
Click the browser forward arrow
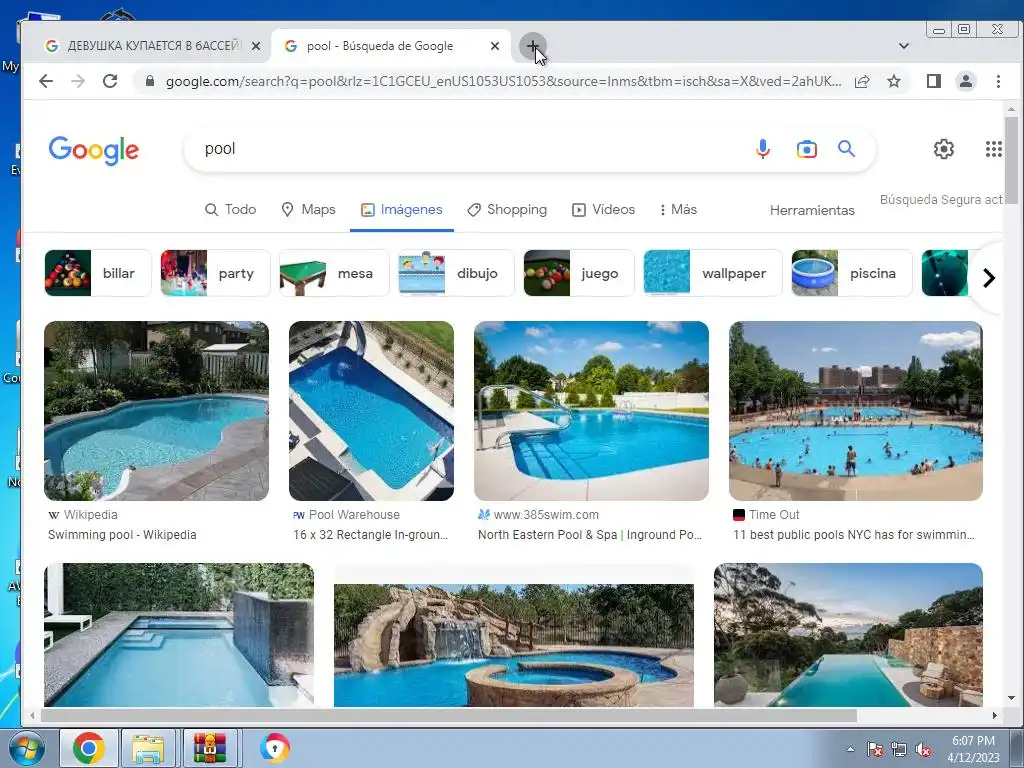click(x=78, y=81)
